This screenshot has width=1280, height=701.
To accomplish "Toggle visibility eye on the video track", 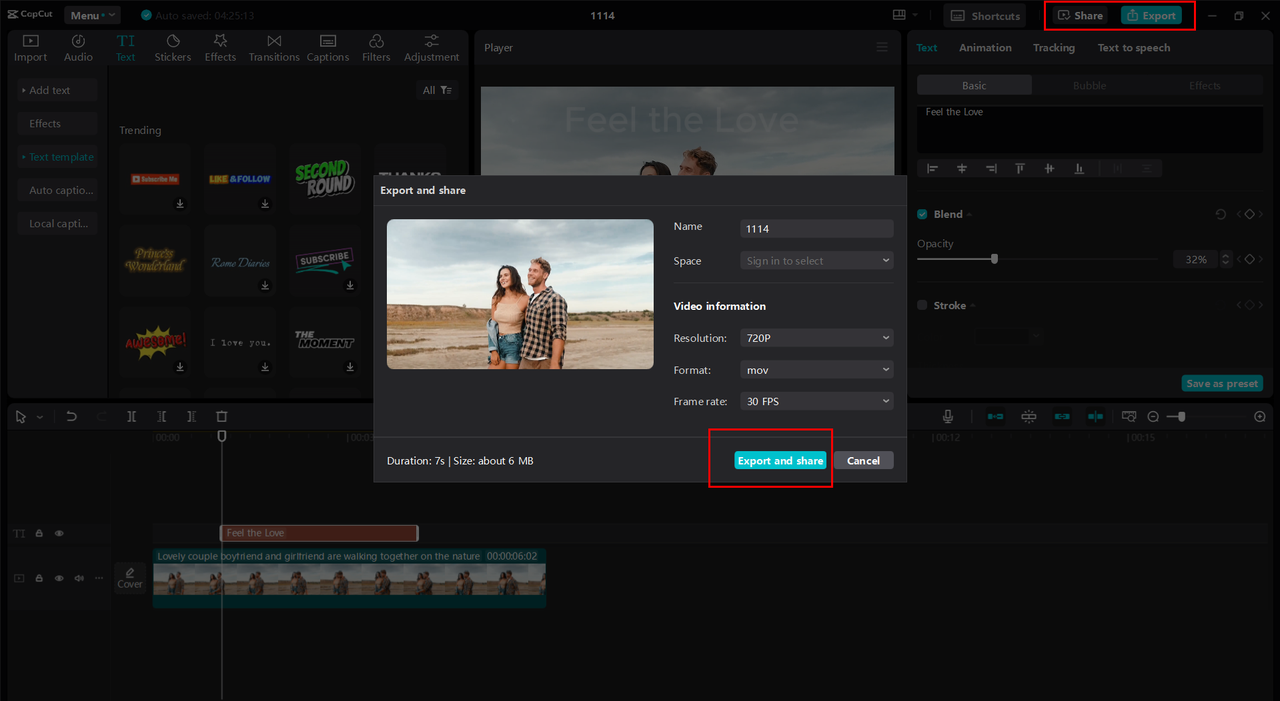I will 59,578.
